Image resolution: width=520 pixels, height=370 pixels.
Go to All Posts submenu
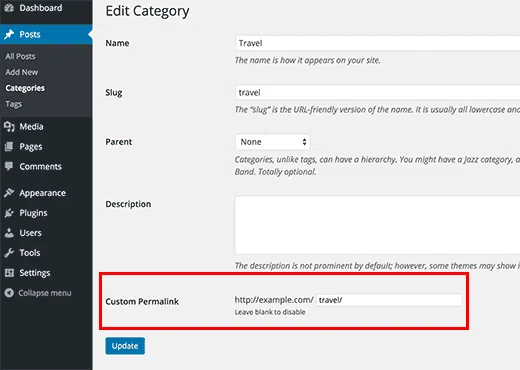pyautogui.click(x=20, y=56)
